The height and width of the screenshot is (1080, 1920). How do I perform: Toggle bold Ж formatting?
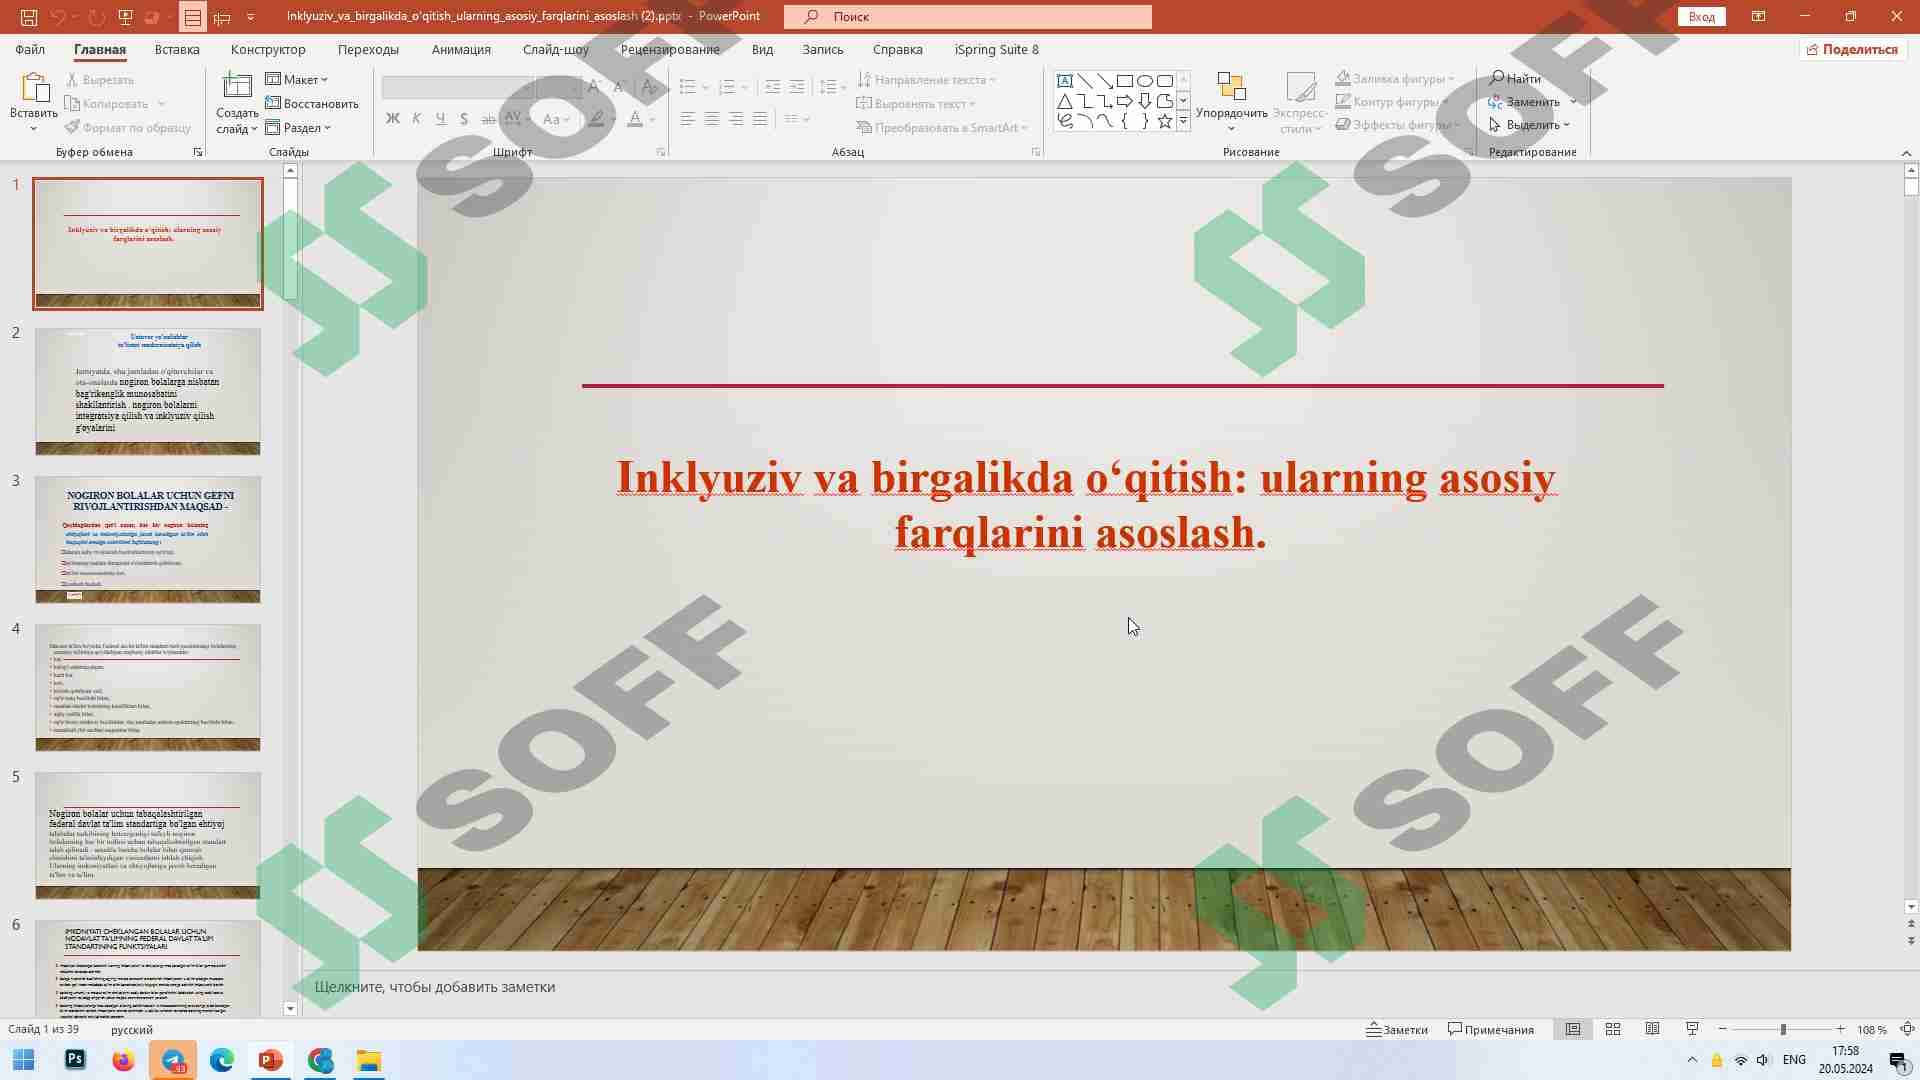[392, 119]
